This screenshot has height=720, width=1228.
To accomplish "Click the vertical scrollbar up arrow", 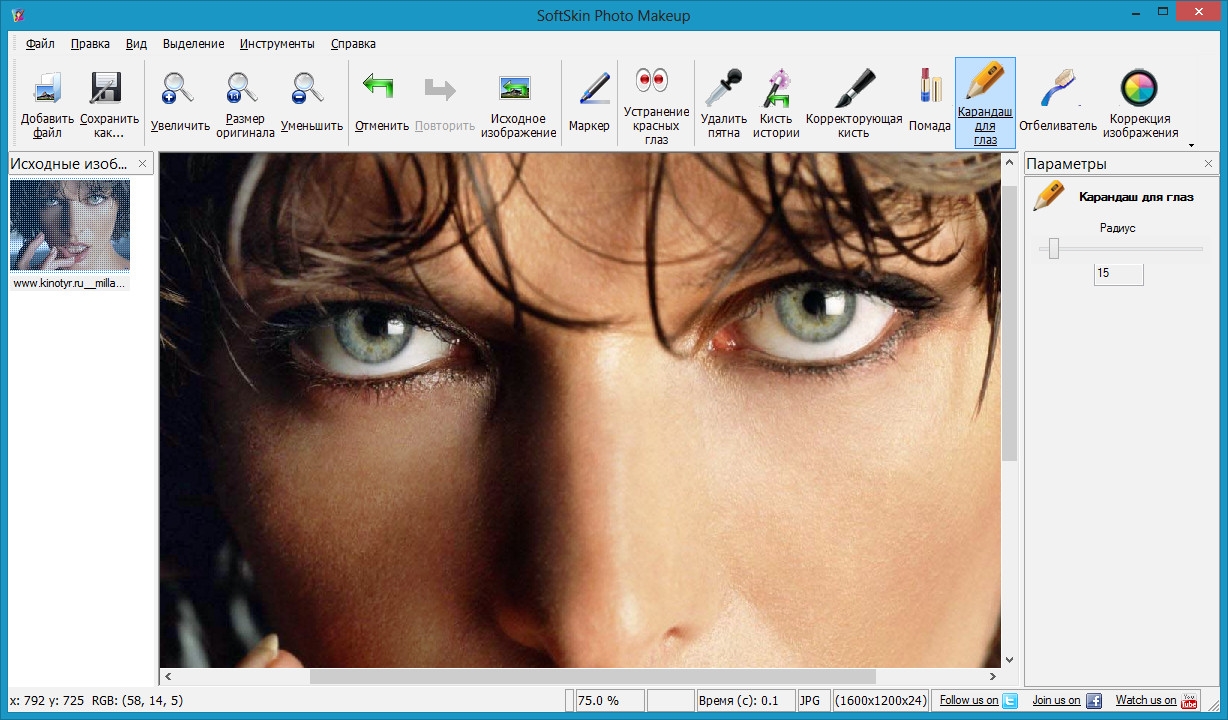I will [x=1009, y=162].
